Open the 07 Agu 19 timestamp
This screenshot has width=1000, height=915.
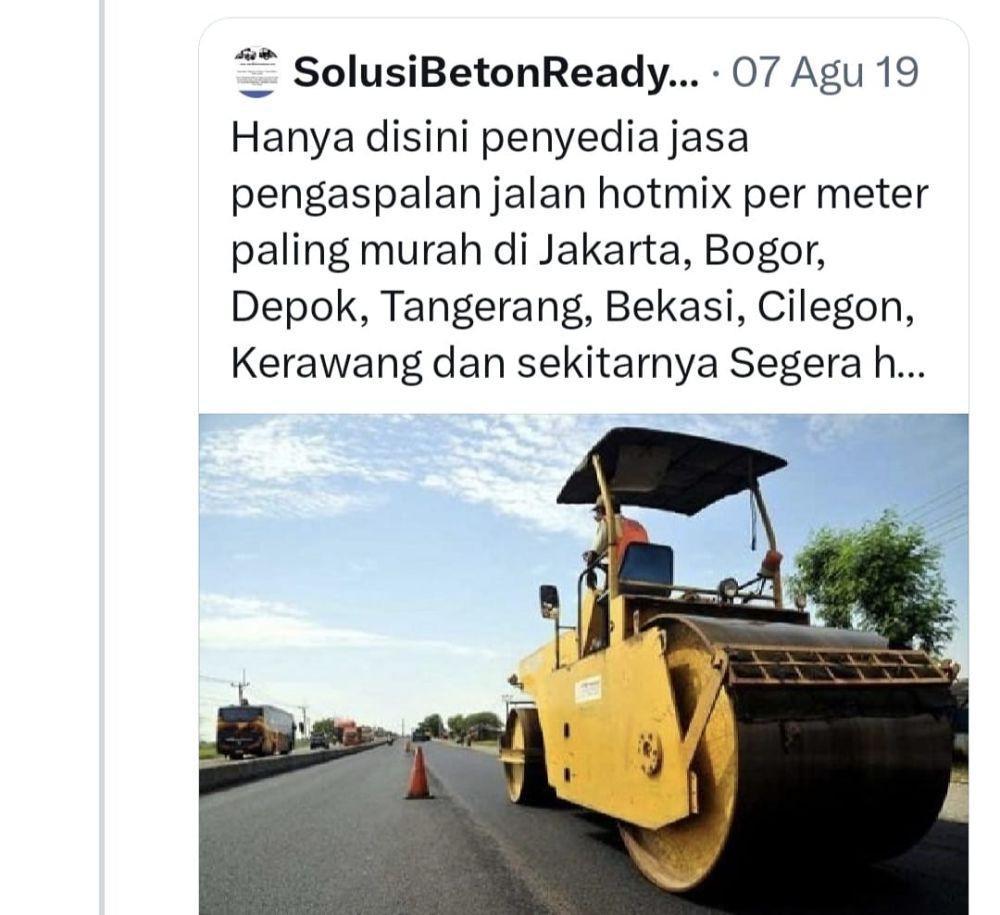point(825,72)
